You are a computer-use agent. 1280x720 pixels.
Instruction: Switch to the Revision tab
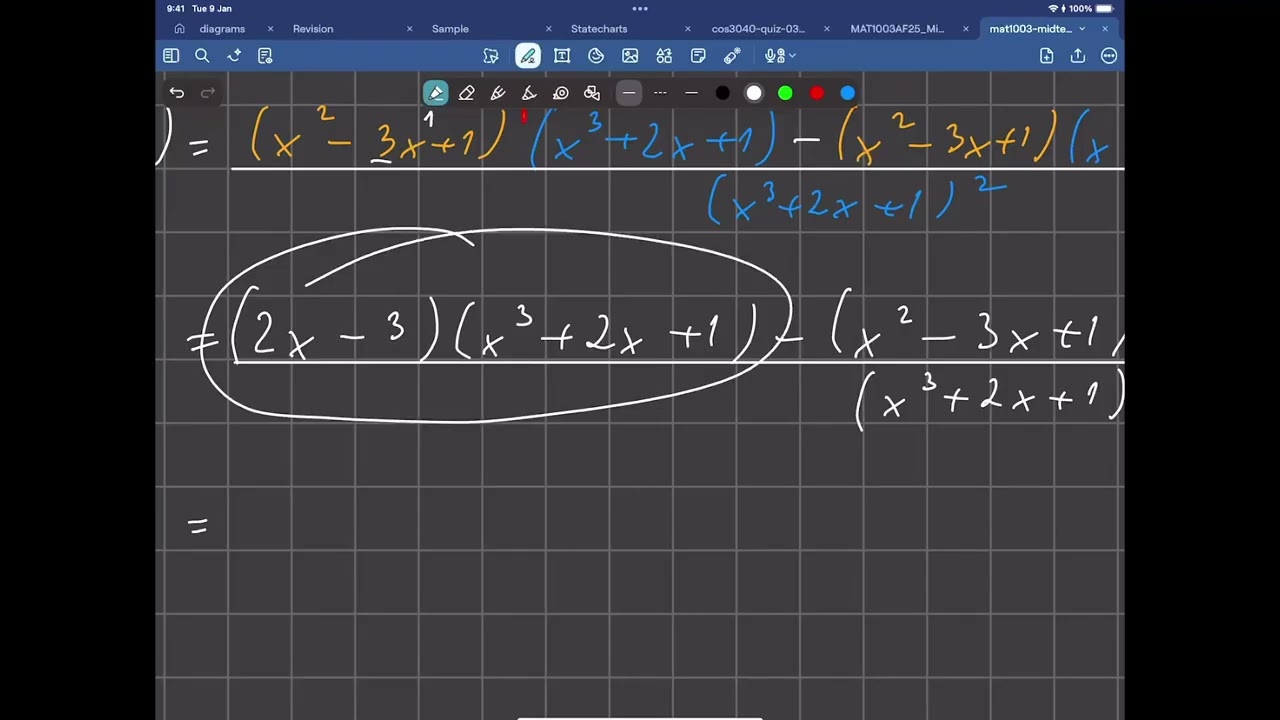pyautogui.click(x=313, y=29)
